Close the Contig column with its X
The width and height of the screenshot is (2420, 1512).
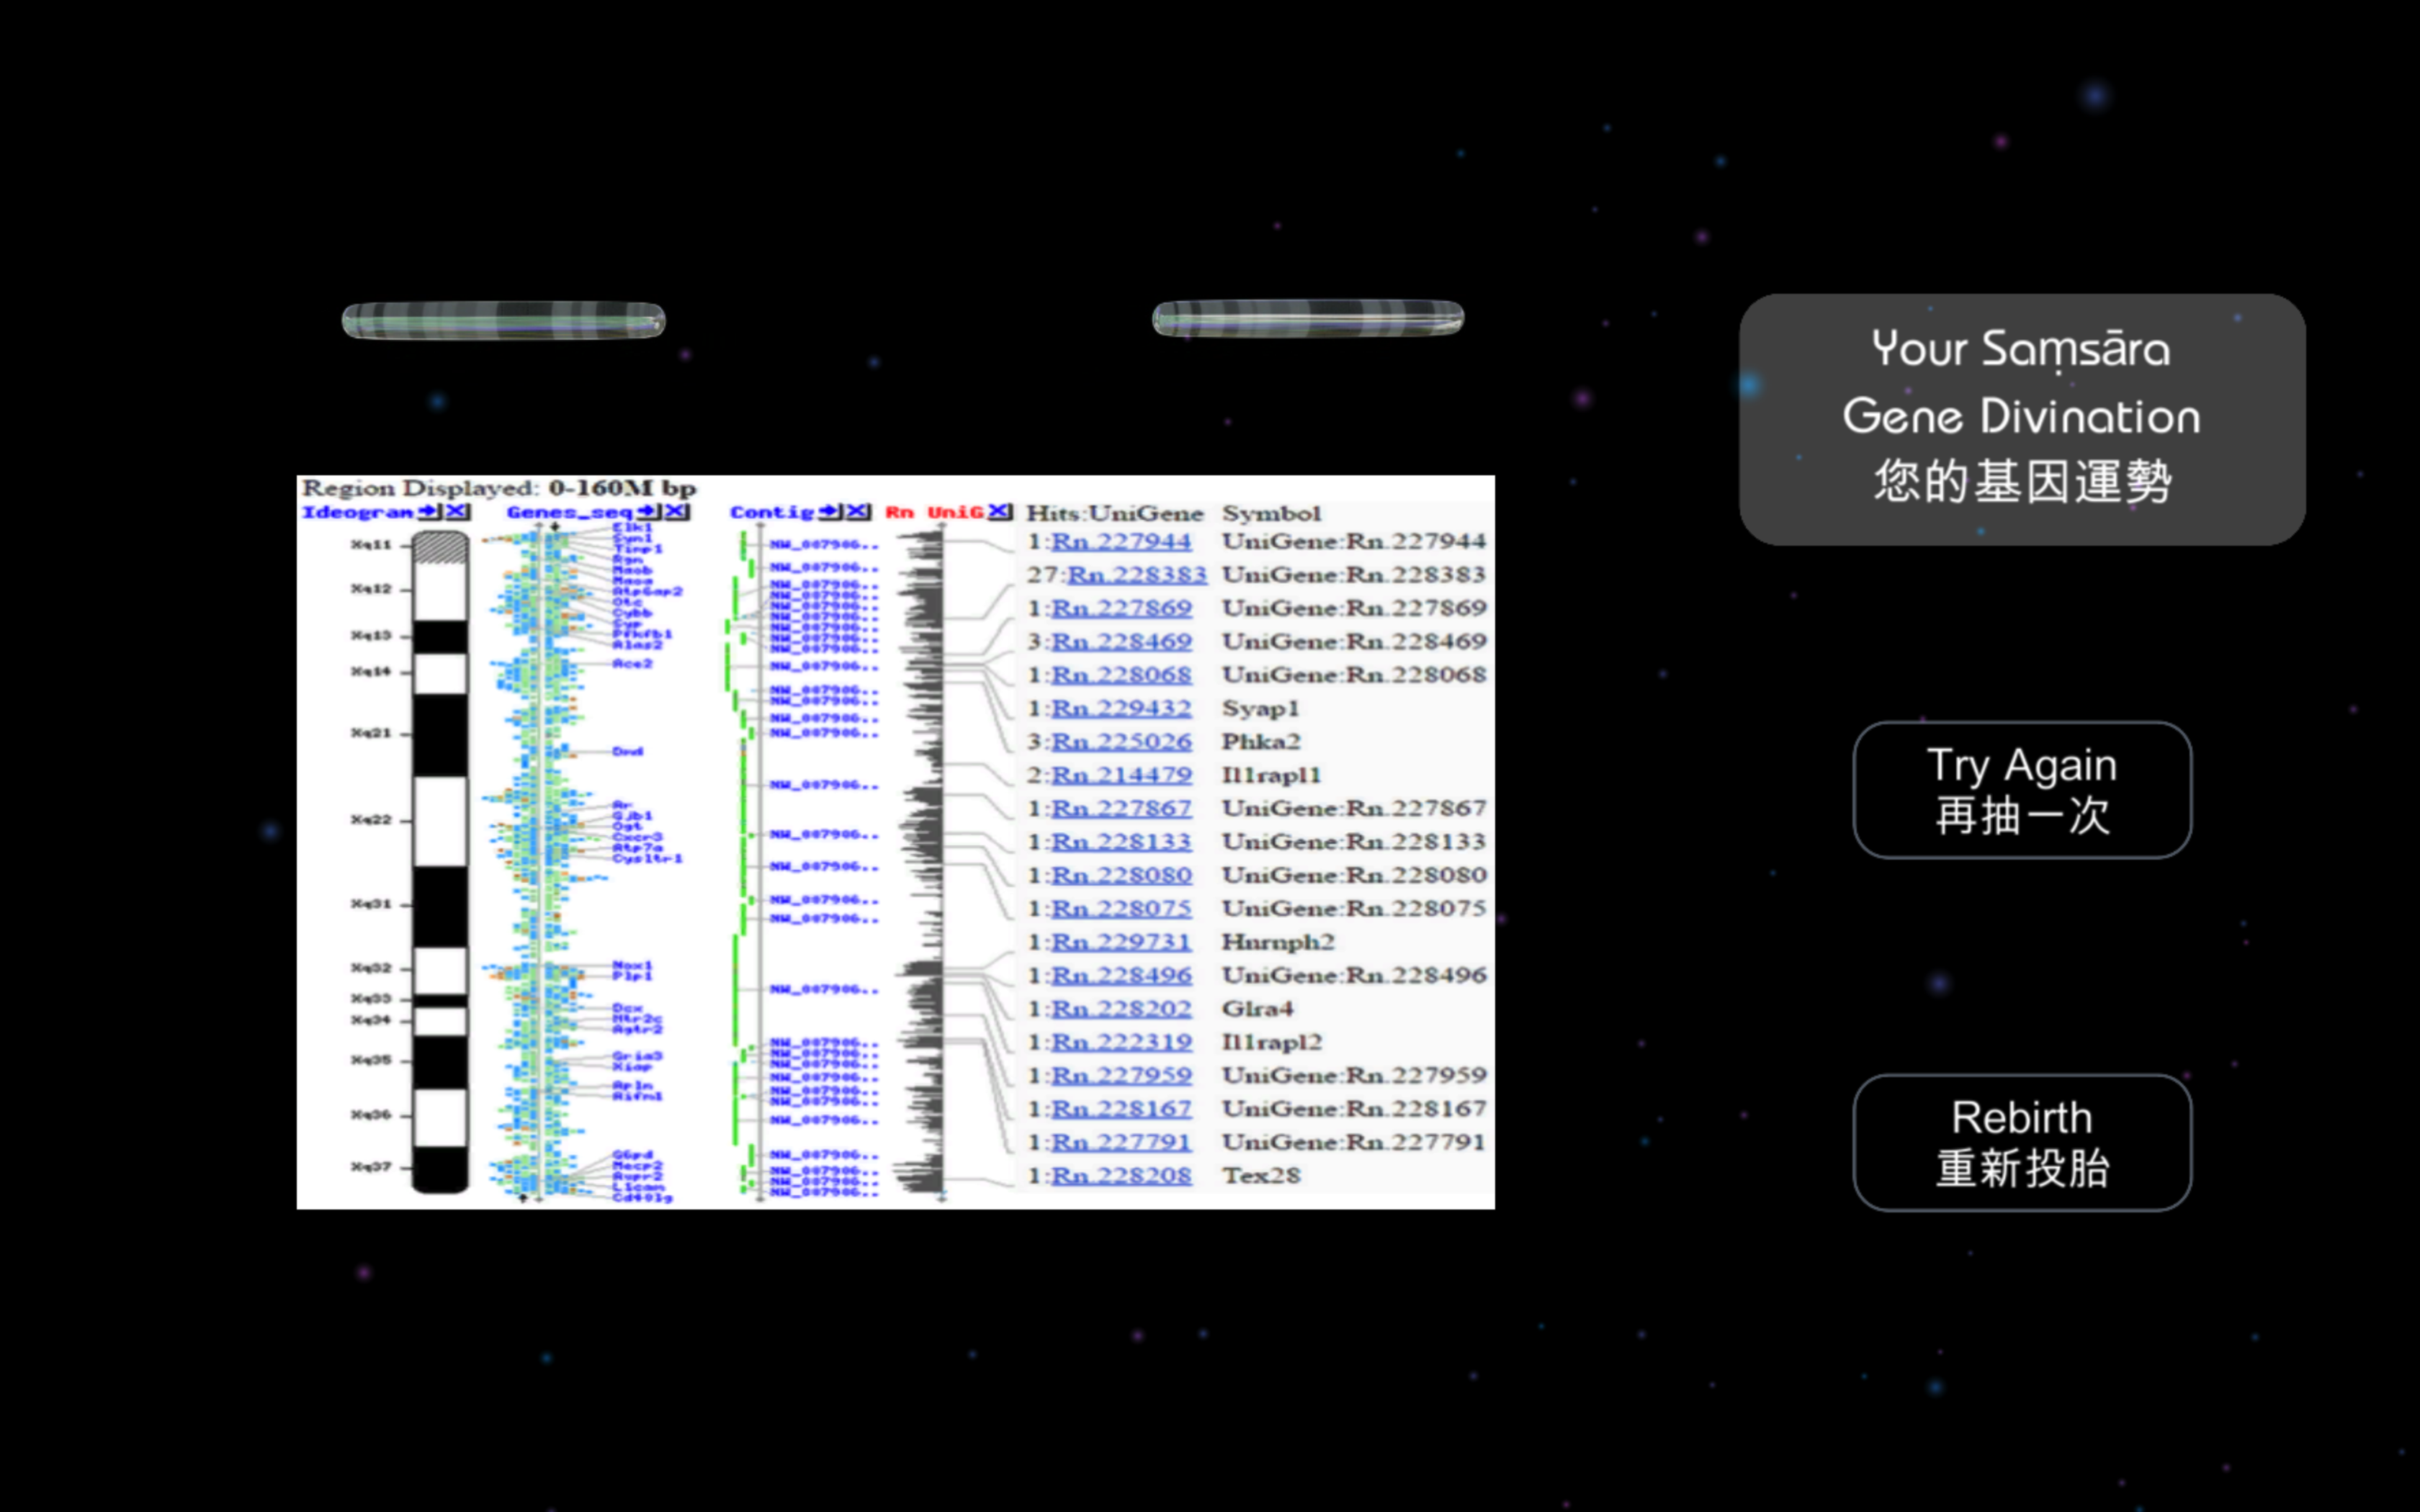[x=858, y=512]
